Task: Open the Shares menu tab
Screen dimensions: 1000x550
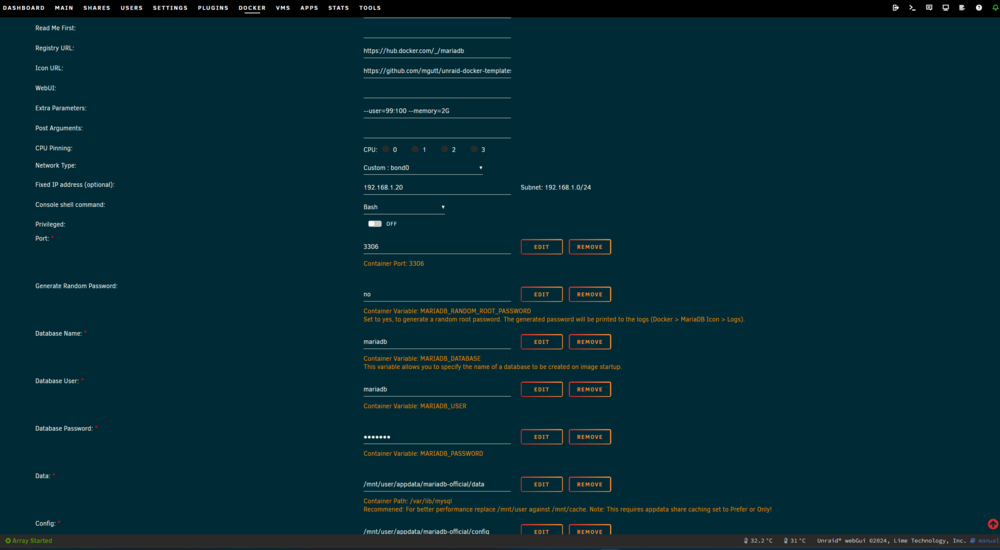Action: point(97,8)
